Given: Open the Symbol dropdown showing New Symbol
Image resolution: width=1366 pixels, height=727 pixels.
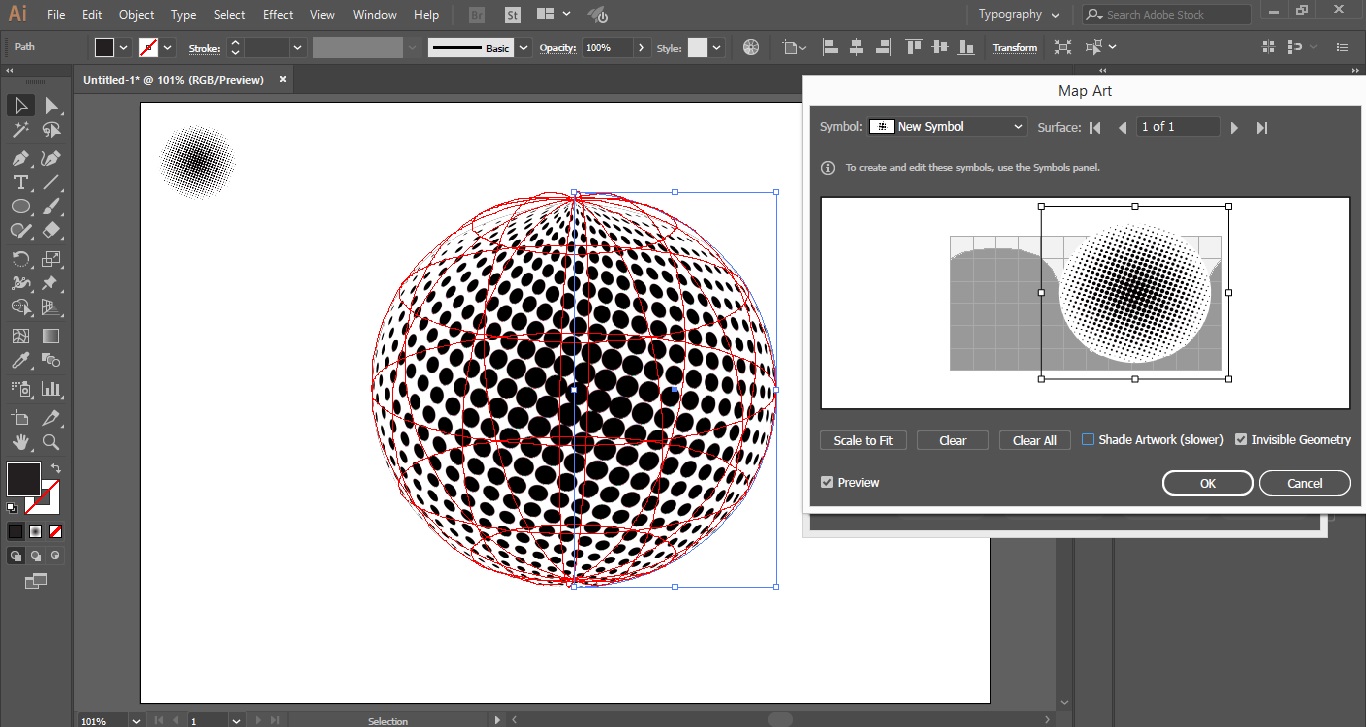Looking at the screenshot, I should click(x=947, y=127).
